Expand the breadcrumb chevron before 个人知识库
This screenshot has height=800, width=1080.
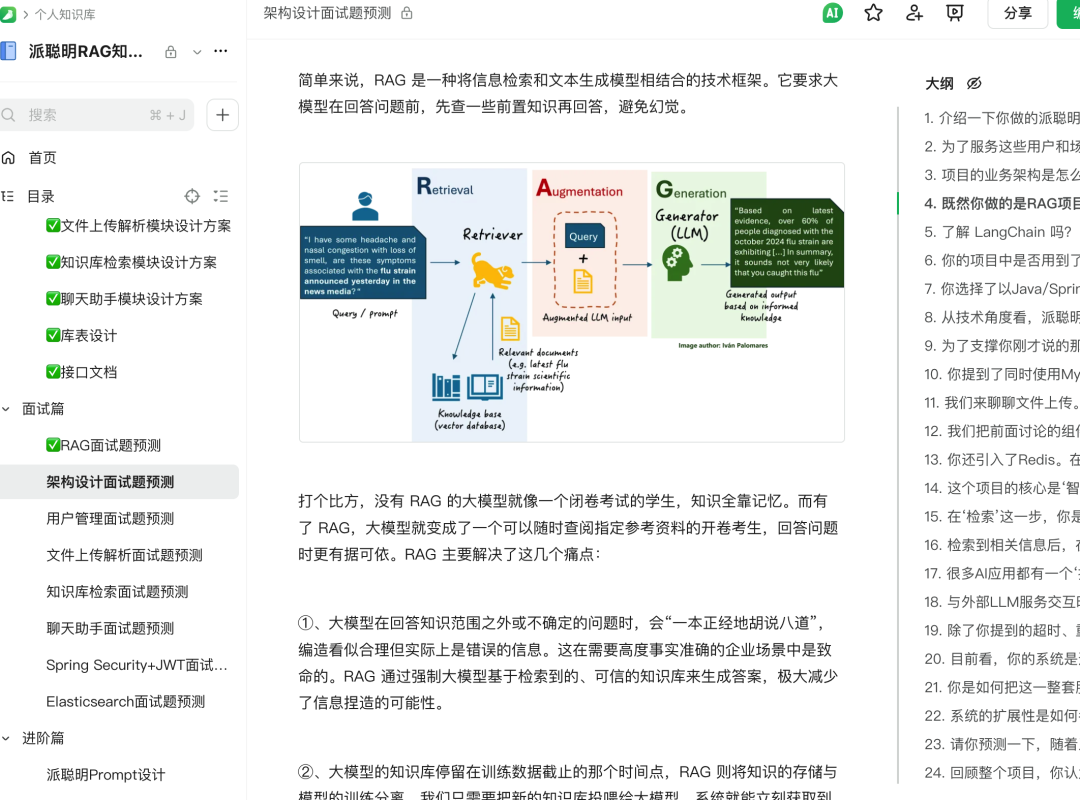25,14
